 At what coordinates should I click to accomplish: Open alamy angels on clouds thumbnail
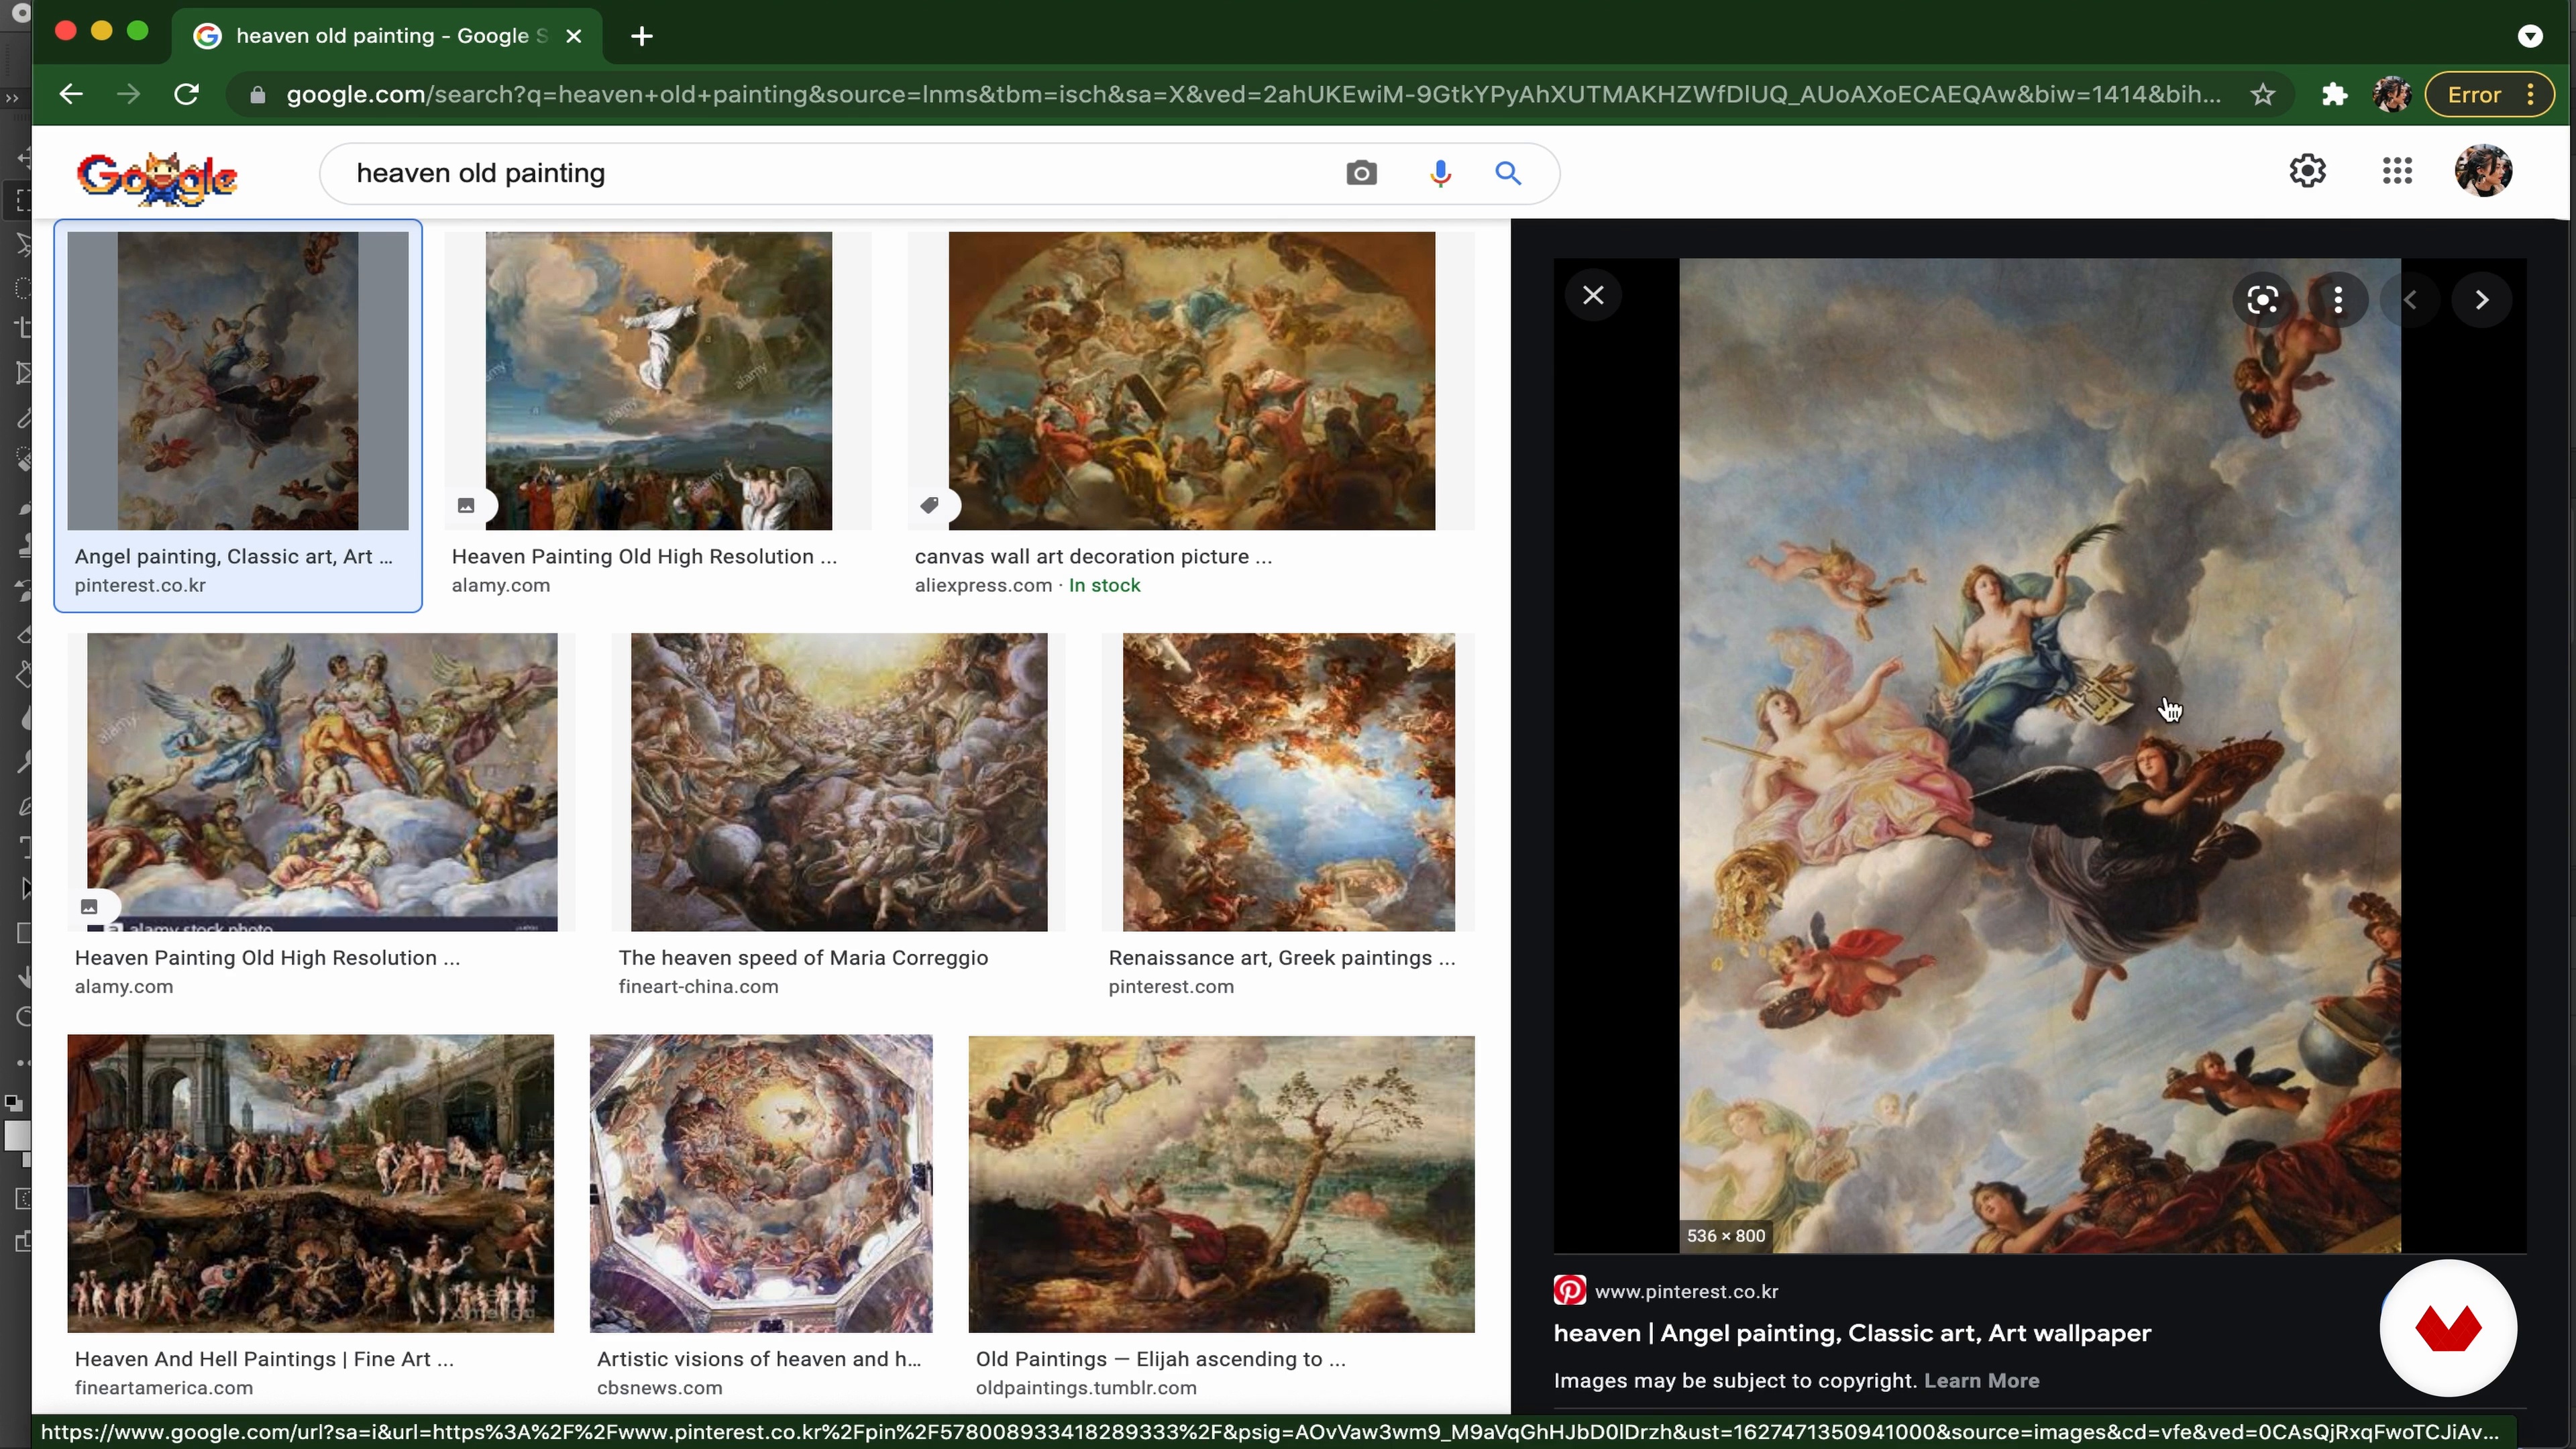tap(322, 781)
